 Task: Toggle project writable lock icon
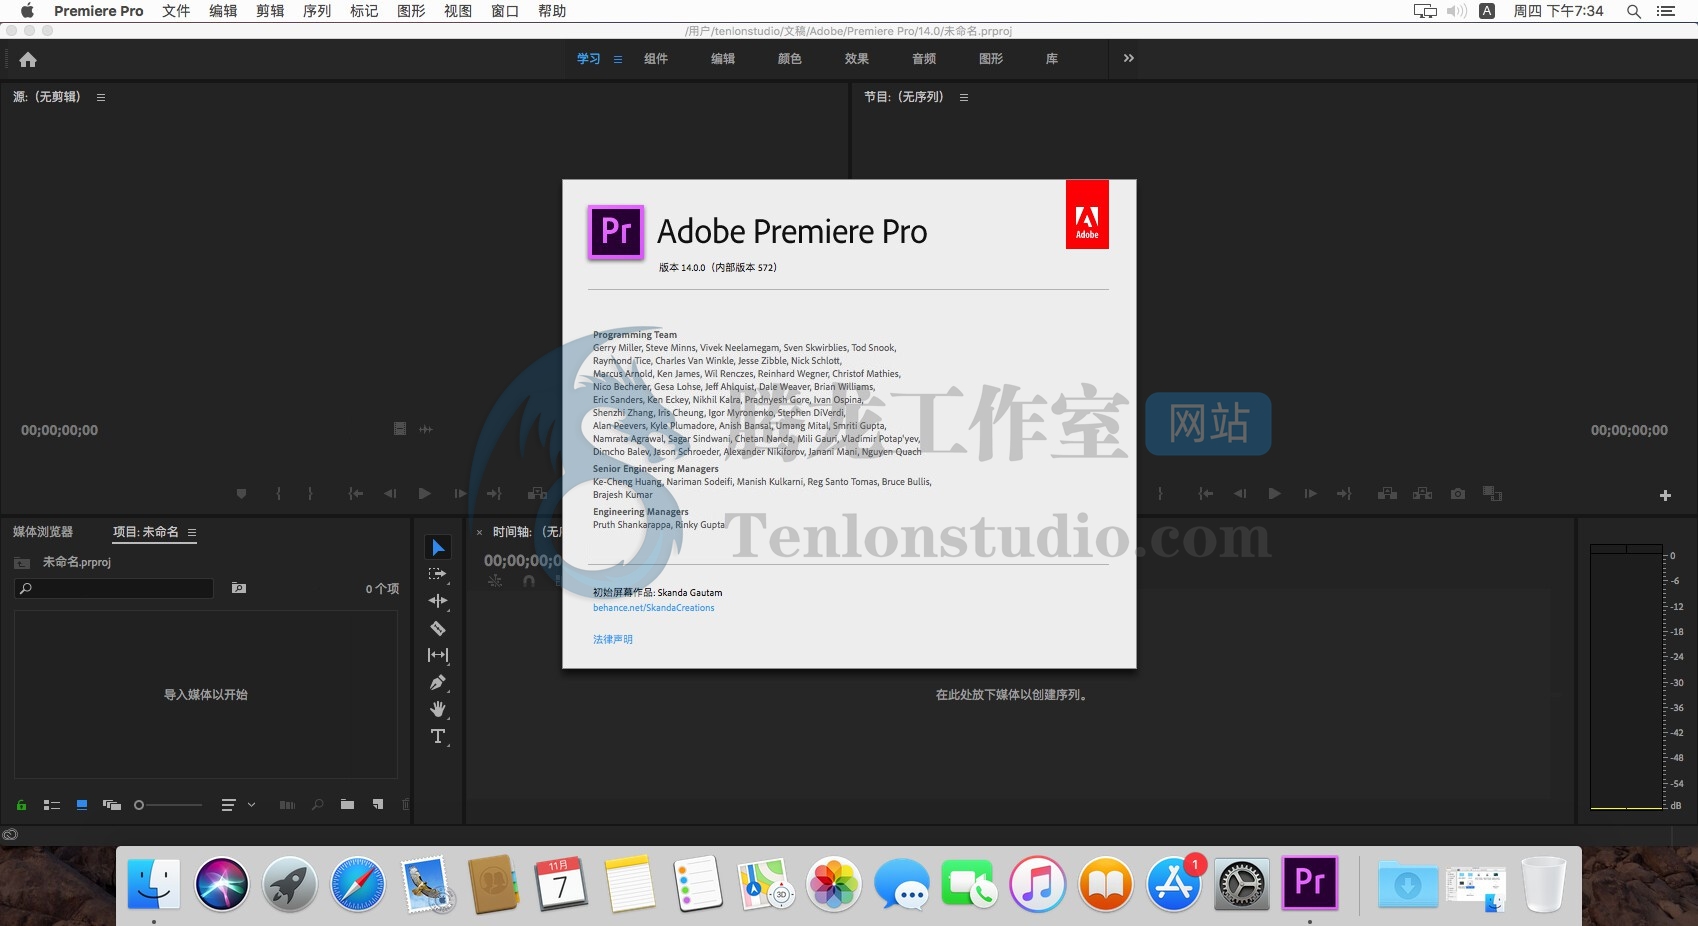(x=21, y=805)
